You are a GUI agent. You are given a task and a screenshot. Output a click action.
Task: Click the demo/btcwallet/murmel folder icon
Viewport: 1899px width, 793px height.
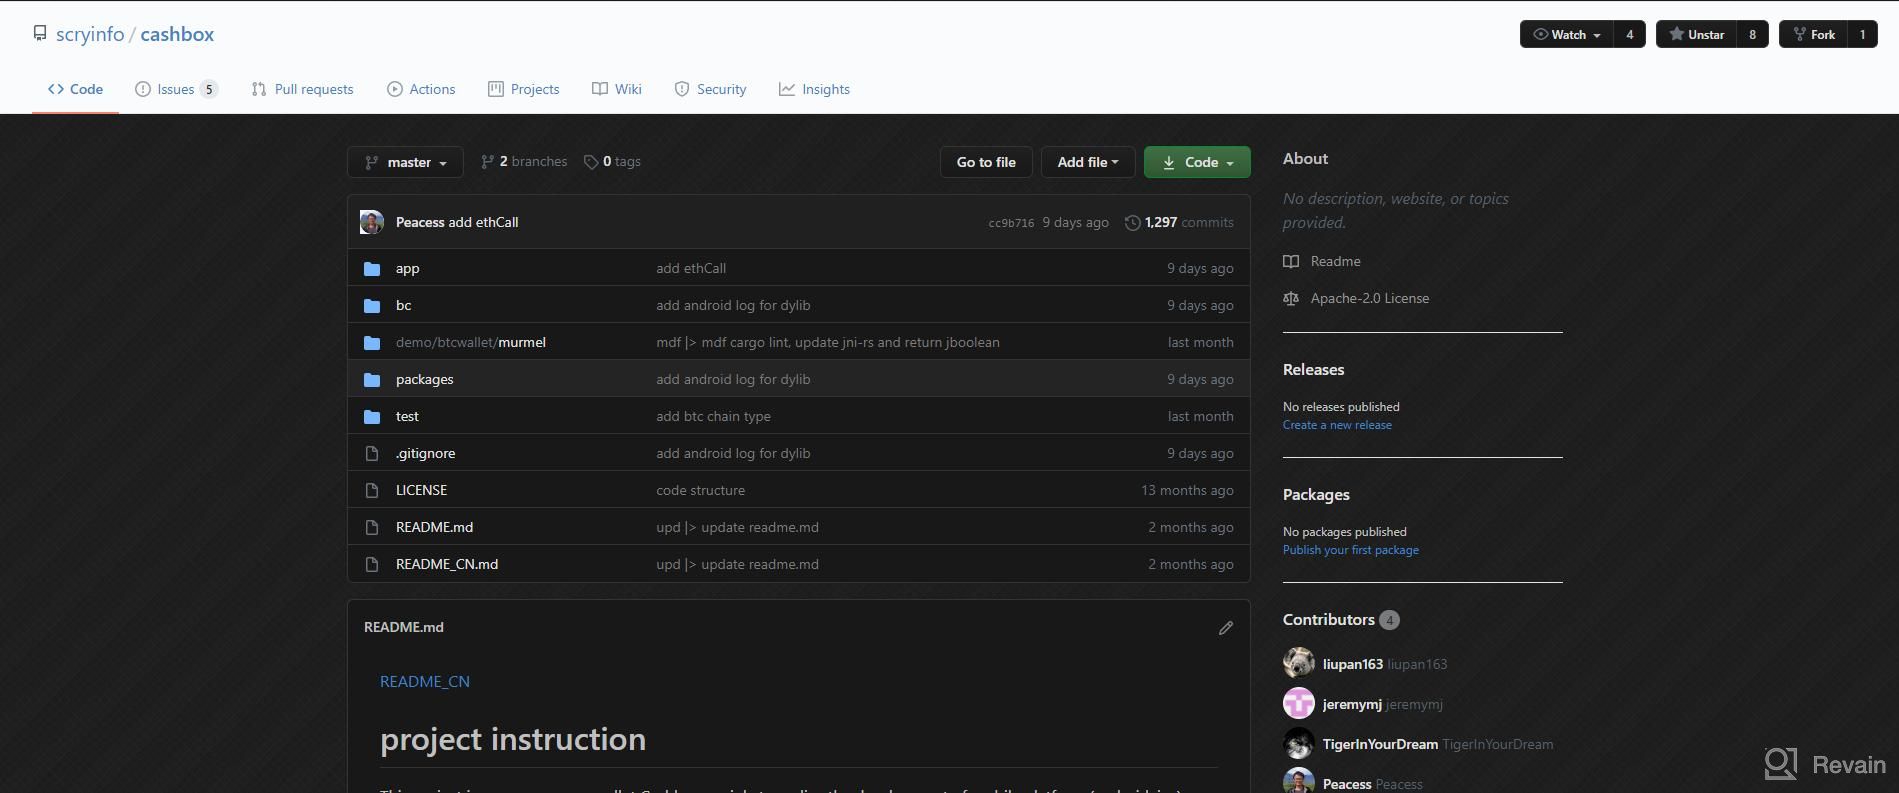[372, 342]
